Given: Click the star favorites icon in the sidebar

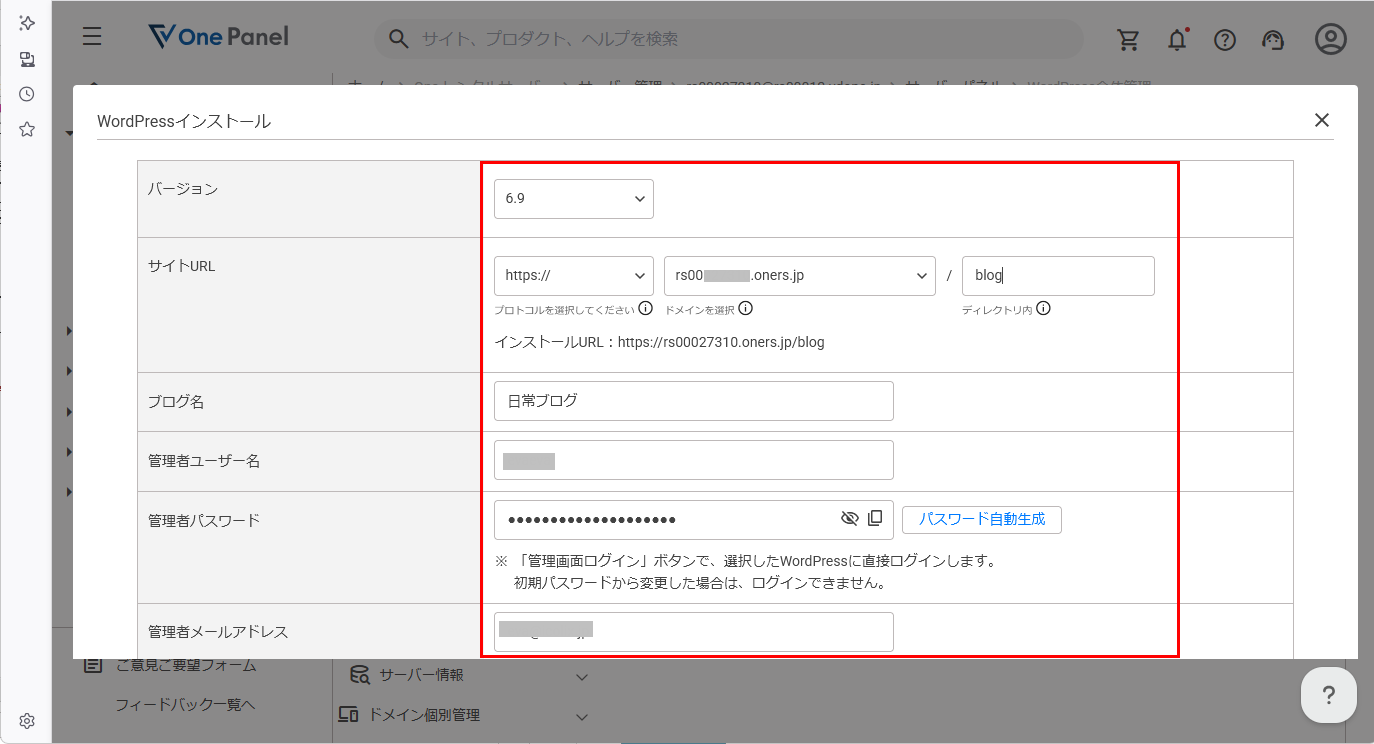Looking at the screenshot, I should (x=26, y=129).
